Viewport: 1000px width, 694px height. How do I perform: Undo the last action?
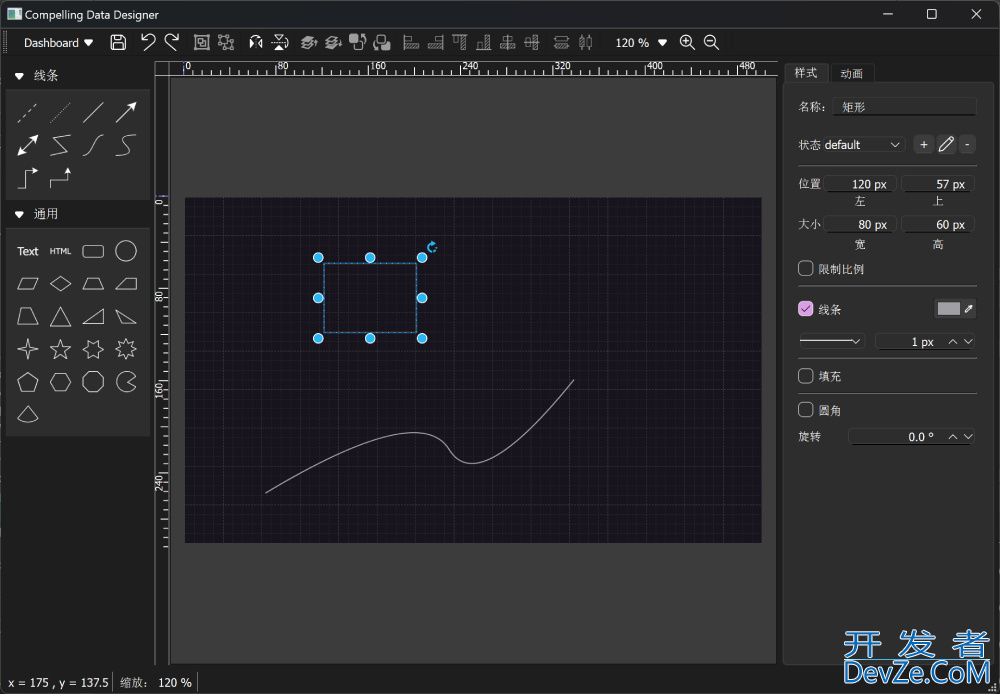[148, 43]
